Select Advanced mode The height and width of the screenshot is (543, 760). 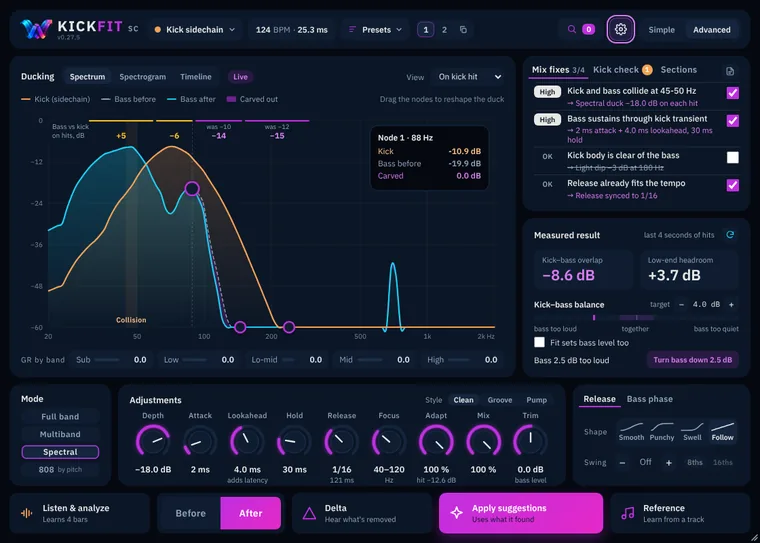[x=712, y=30]
